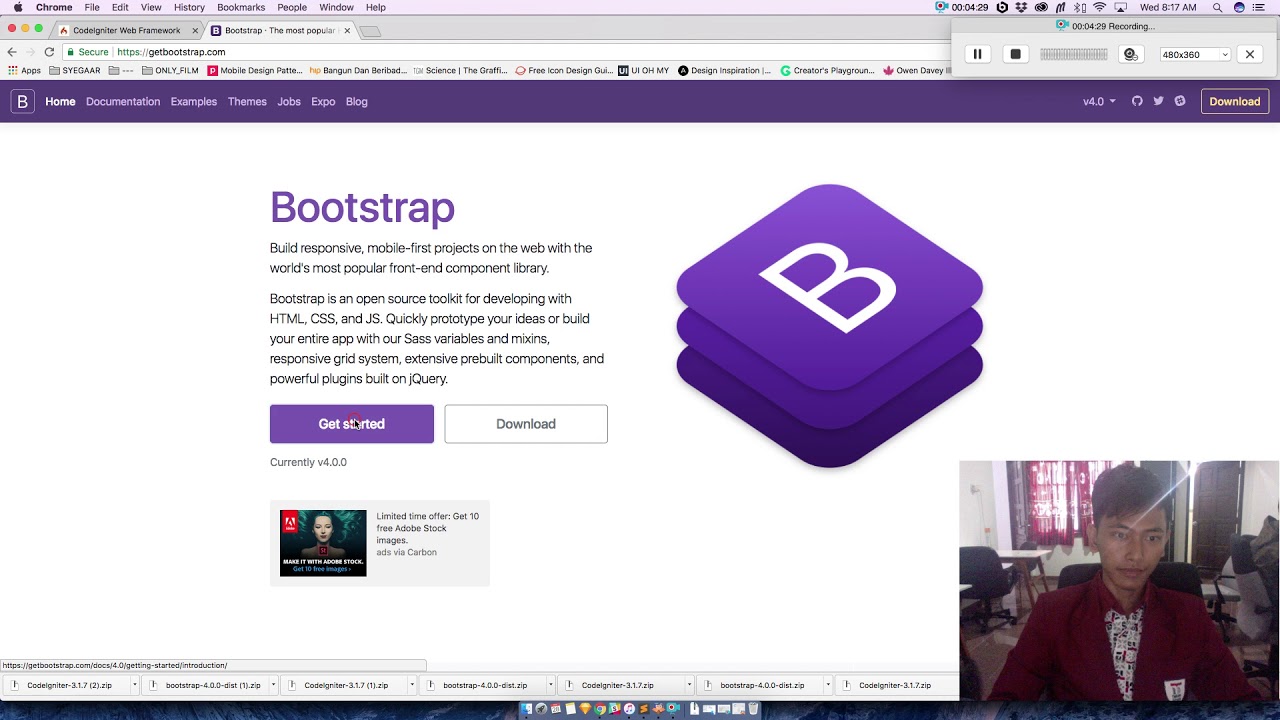This screenshot has height=720, width=1280.
Task: Open the Apps bookmarks shortcut
Action: click(x=24, y=71)
